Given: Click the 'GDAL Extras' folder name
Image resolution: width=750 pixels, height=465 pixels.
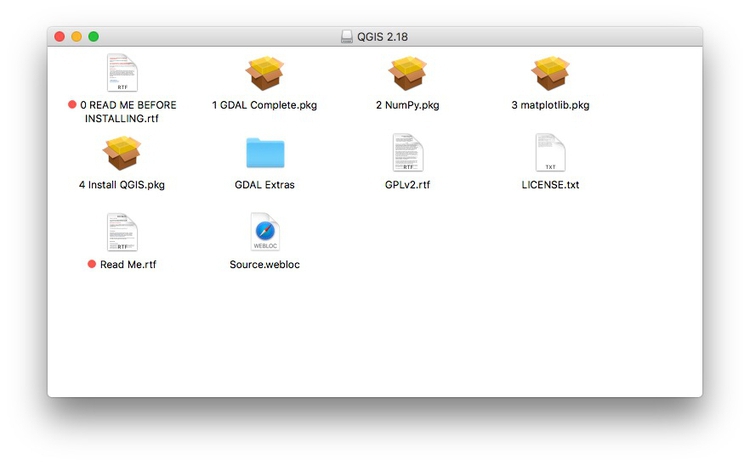Looking at the screenshot, I should [265, 185].
